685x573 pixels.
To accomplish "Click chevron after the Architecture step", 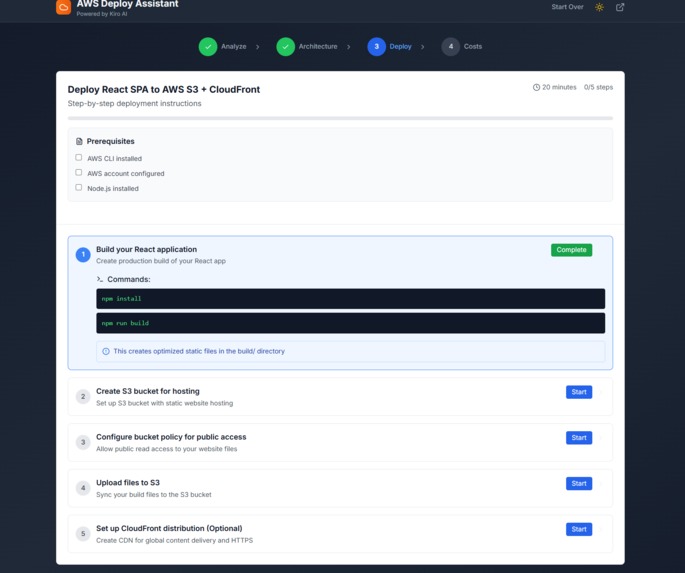I will click(349, 47).
